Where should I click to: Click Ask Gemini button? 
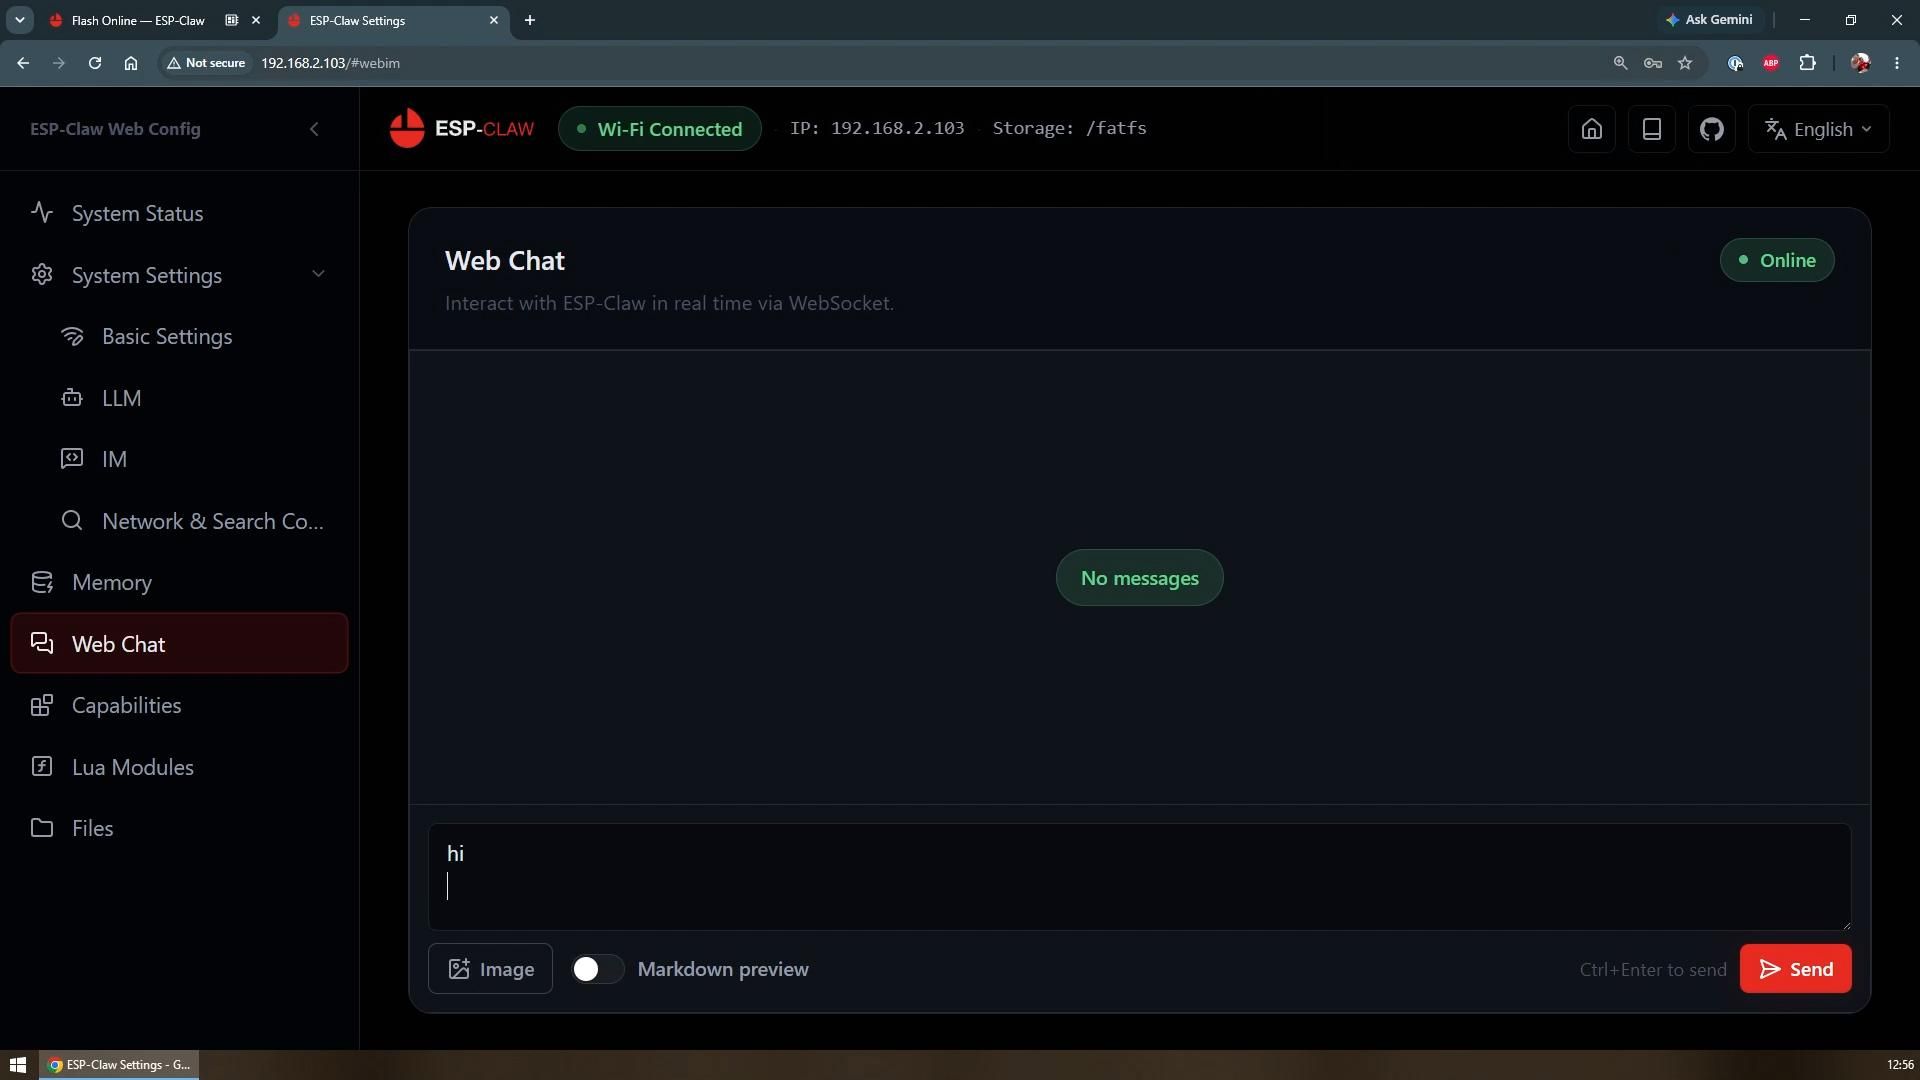click(x=1709, y=20)
